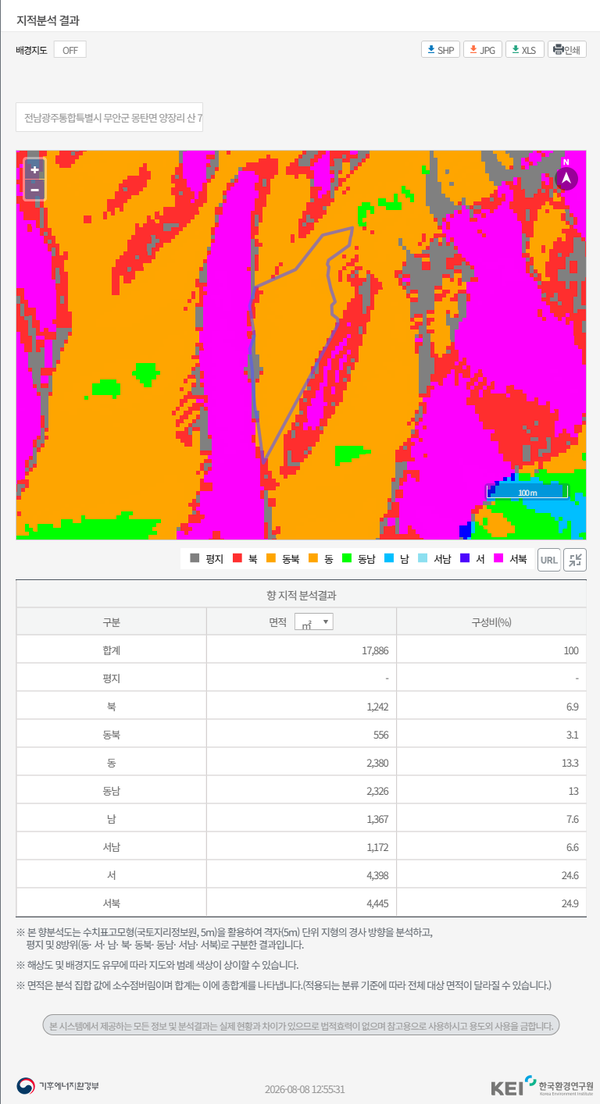The height and width of the screenshot is (1104, 600).
Task: Zoom out the map with minus button
Action: click(35, 189)
